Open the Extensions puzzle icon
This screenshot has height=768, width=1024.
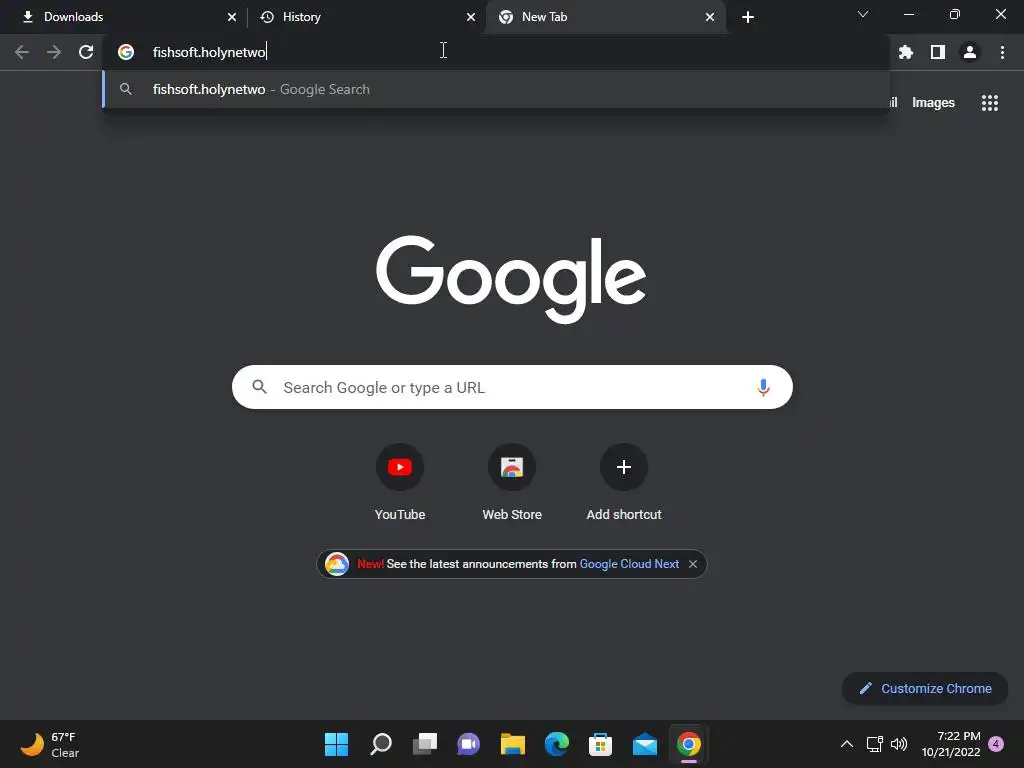click(x=906, y=52)
